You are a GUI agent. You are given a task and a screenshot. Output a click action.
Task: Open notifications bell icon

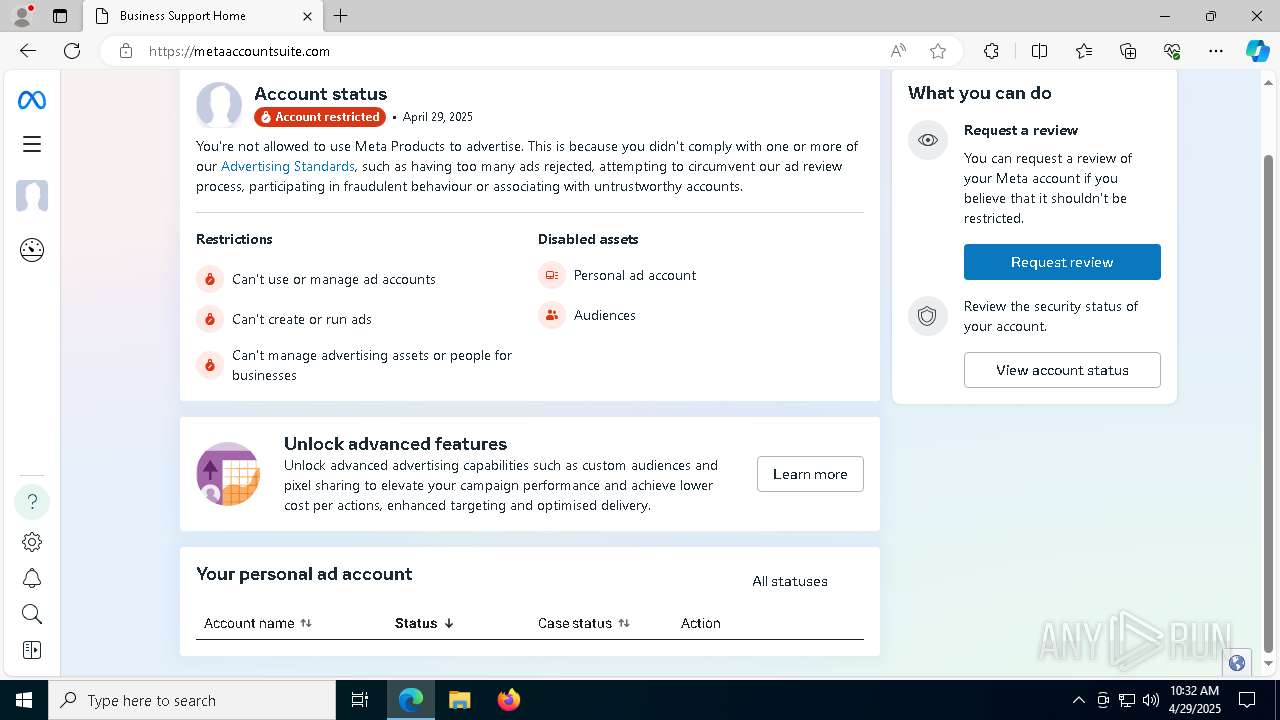click(x=32, y=578)
